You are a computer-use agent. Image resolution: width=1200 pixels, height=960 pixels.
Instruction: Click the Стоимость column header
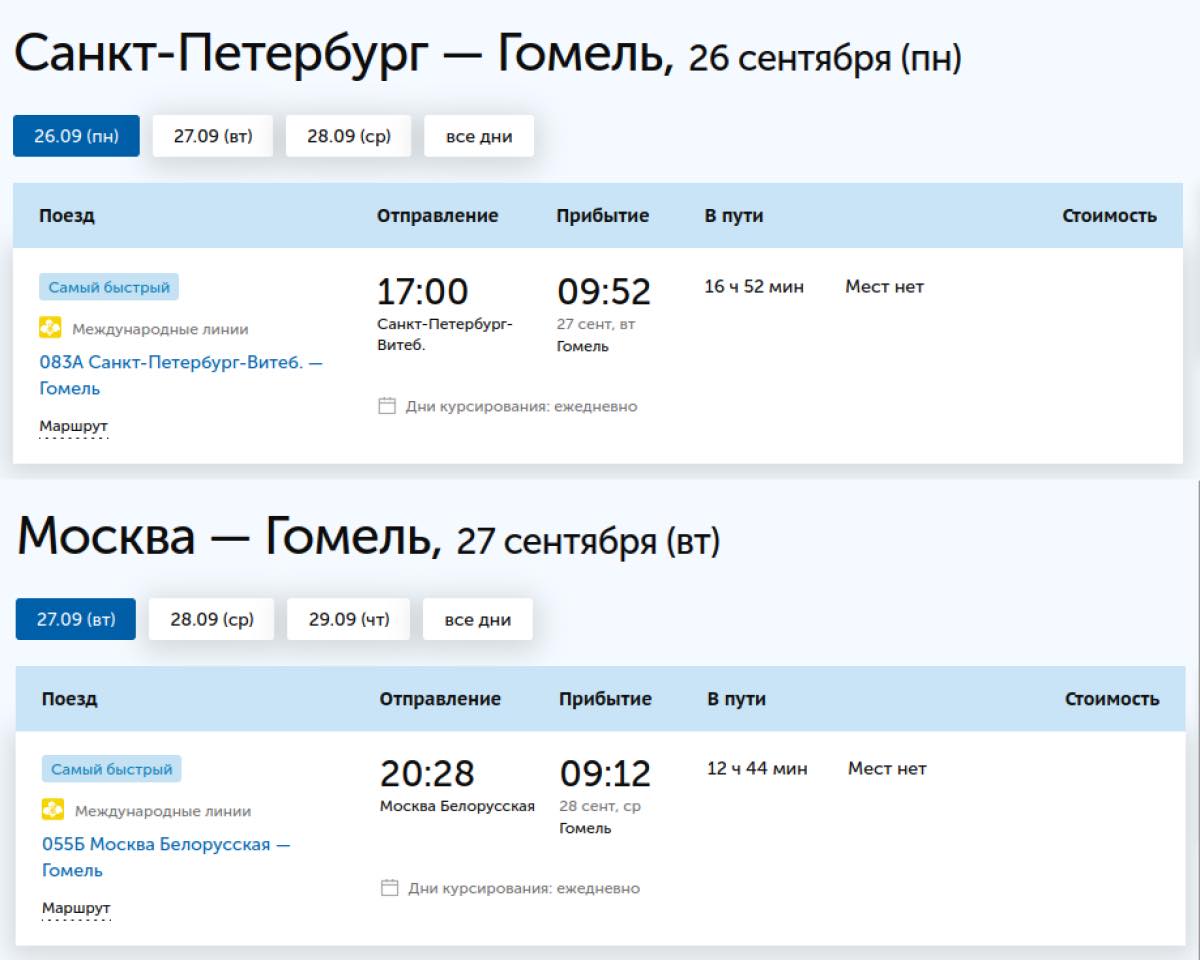click(1111, 214)
